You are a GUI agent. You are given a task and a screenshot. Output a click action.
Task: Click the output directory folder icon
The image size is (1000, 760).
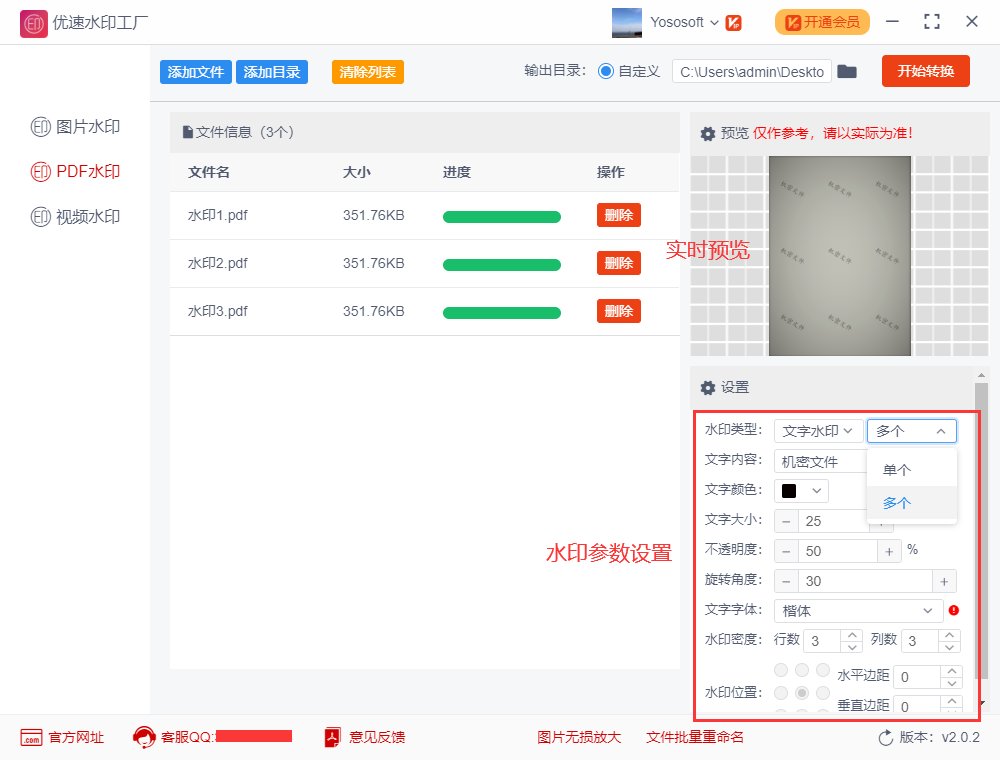pos(848,71)
